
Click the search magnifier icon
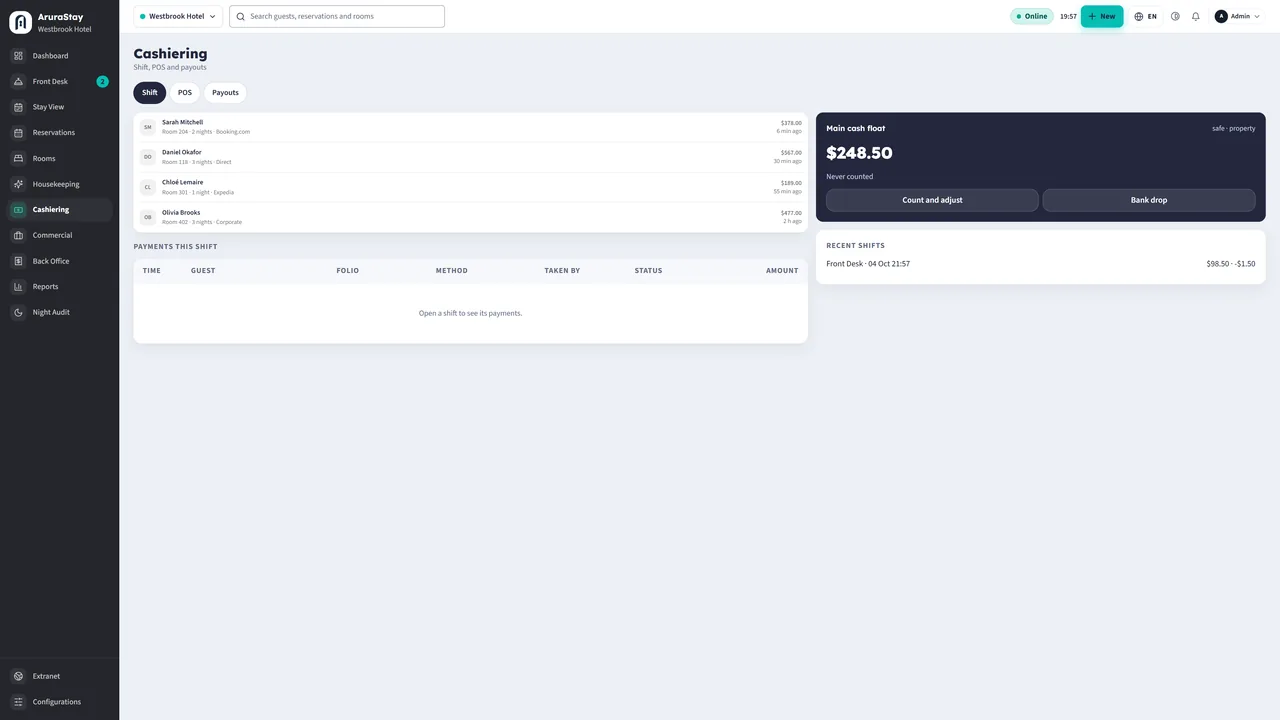click(240, 16)
